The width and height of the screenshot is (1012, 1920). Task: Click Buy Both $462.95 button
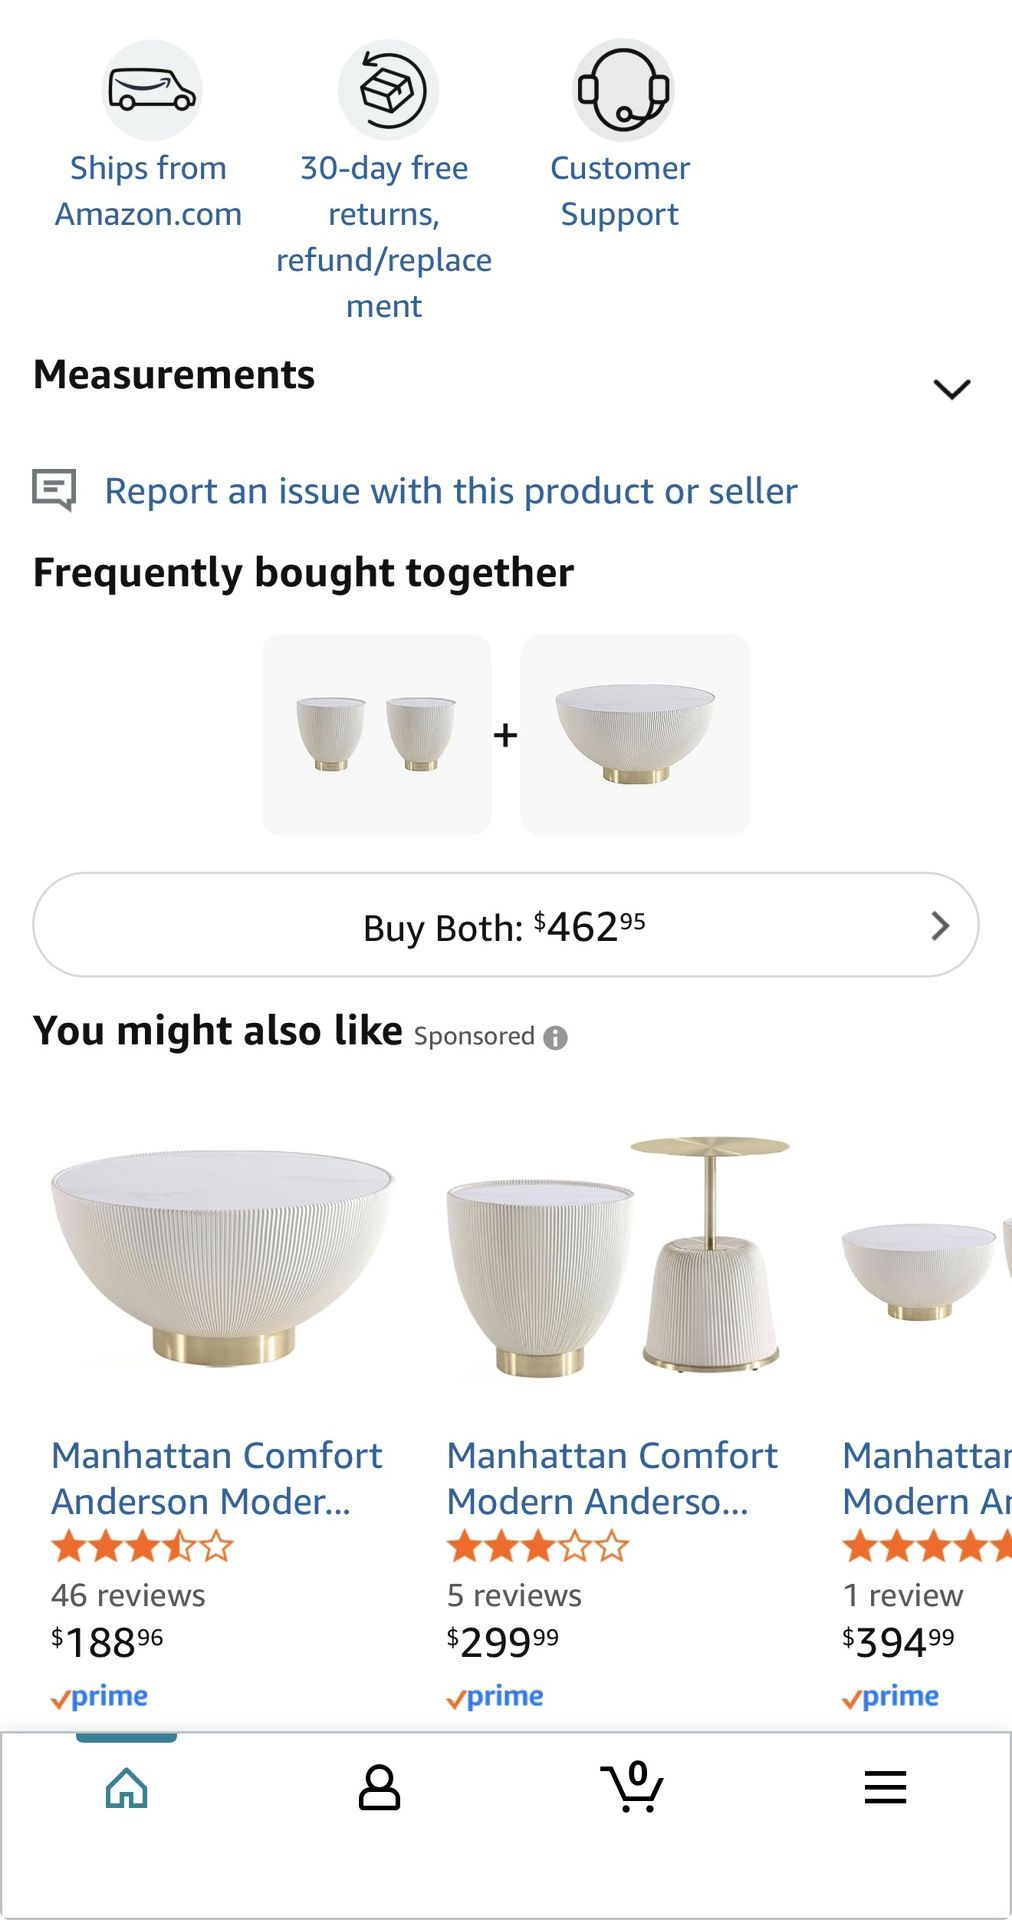pyautogui.click(x=504, y=926)
